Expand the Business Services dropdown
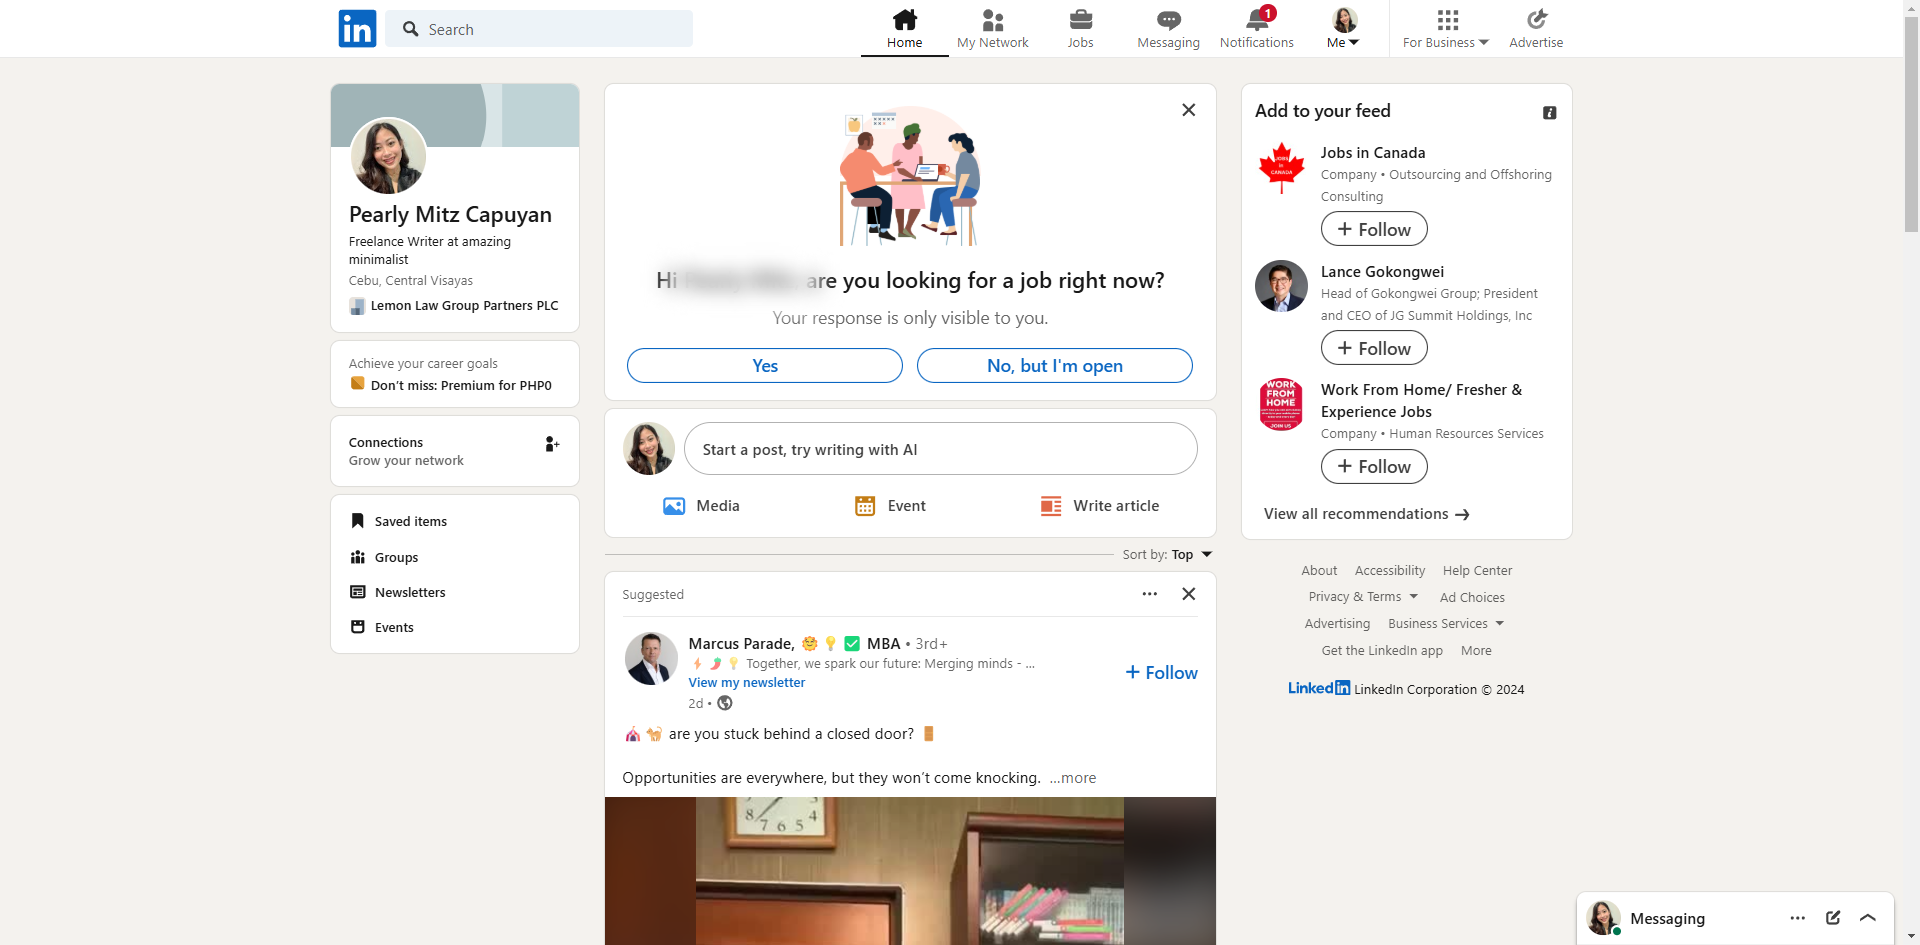The width and height of the screenshot is (1920, 945). [x=1446, y=623]
